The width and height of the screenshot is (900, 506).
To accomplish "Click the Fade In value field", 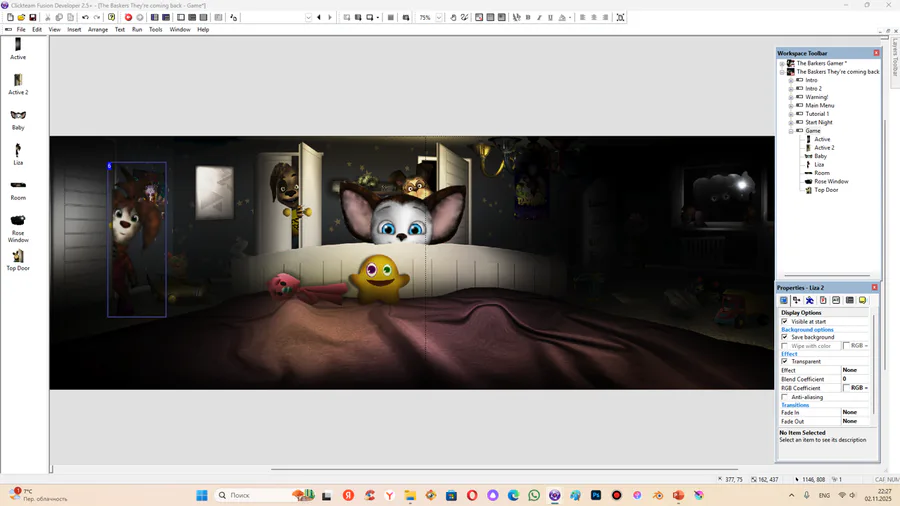I will click(x=854, y=412).
